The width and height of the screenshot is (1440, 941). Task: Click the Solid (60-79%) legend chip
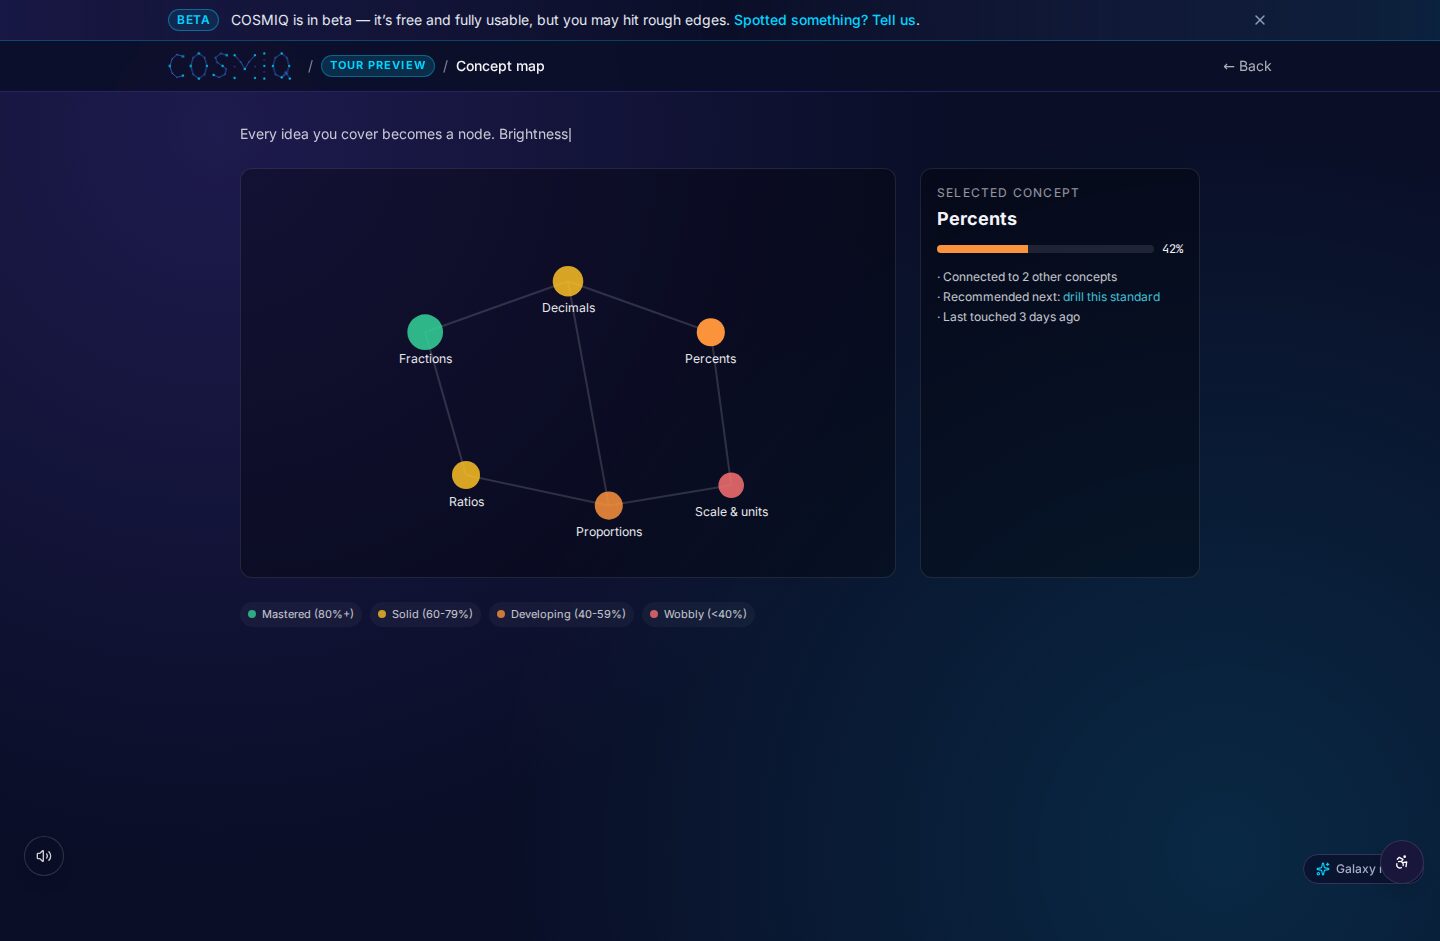[425, 614]
